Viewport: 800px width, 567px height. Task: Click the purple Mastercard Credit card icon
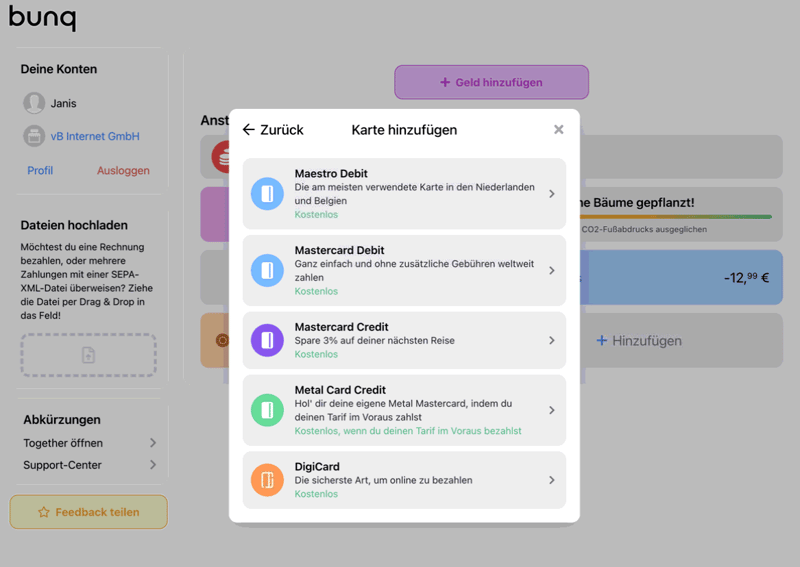267,340
